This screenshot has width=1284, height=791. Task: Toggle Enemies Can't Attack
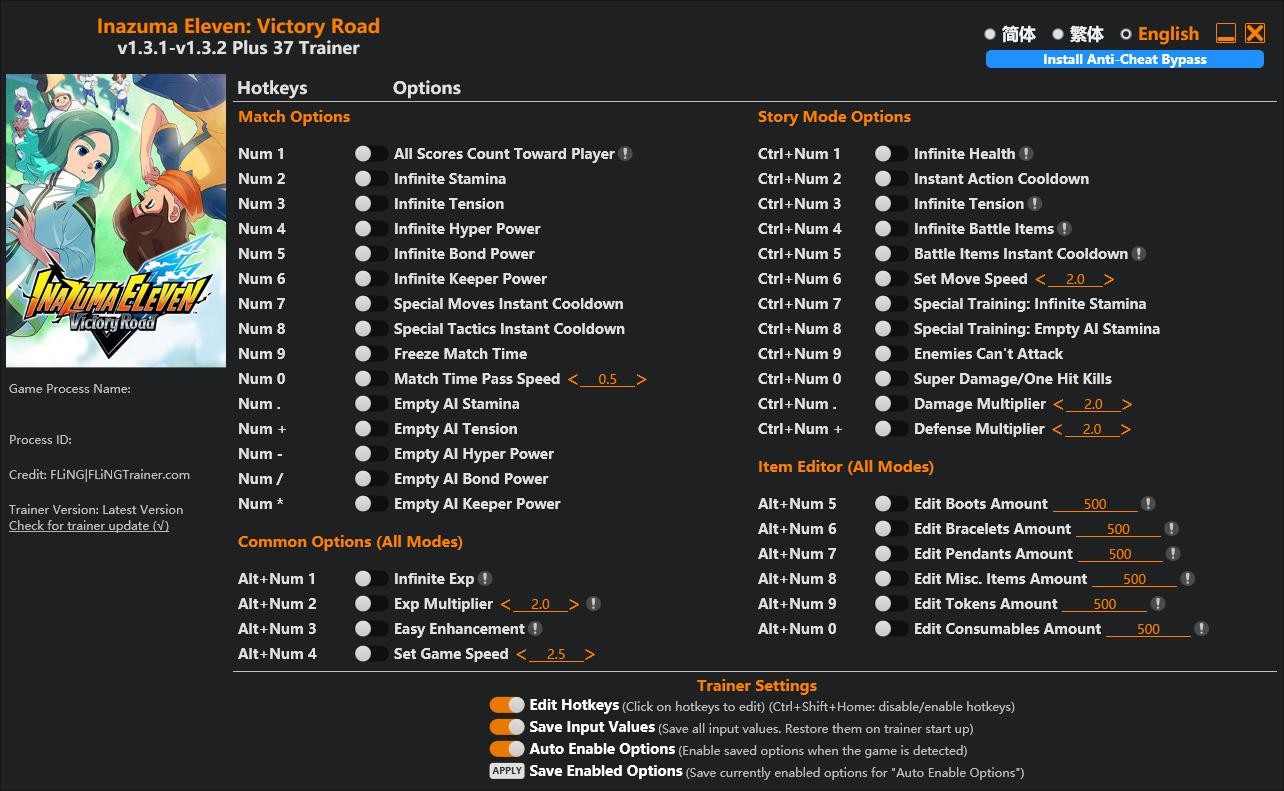890,354
